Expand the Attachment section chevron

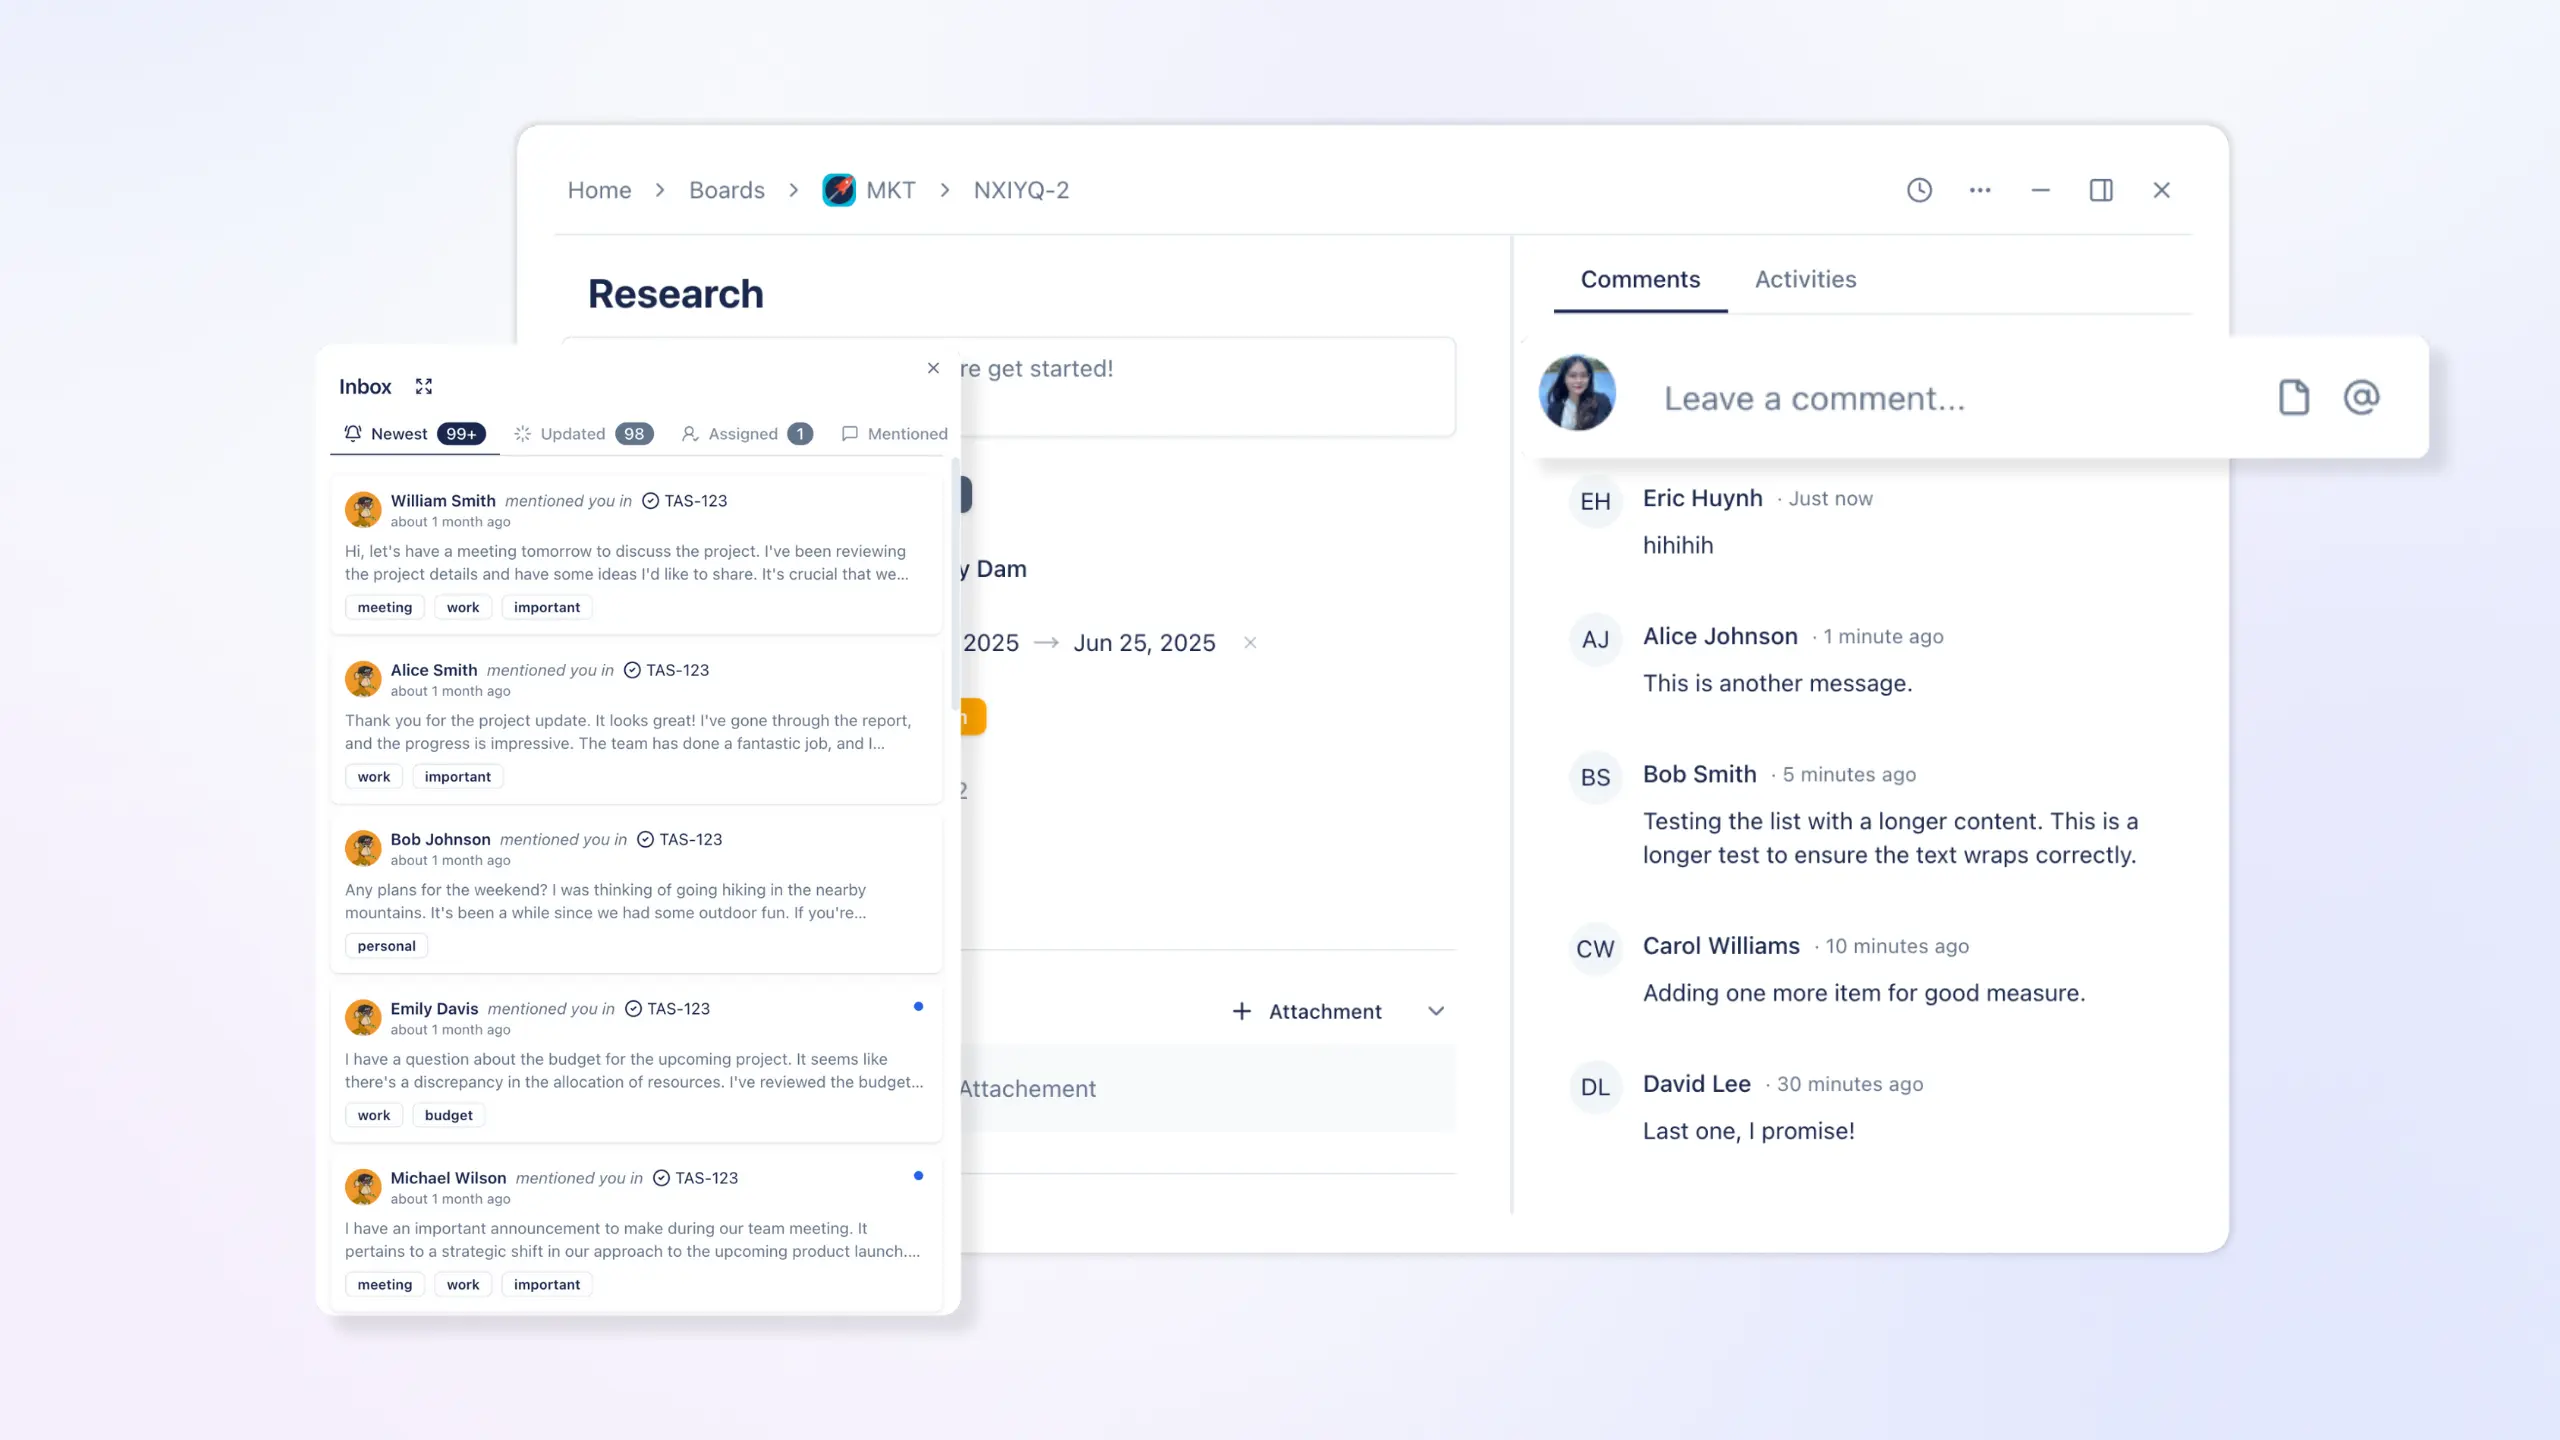click(x=1436, y=1011)
